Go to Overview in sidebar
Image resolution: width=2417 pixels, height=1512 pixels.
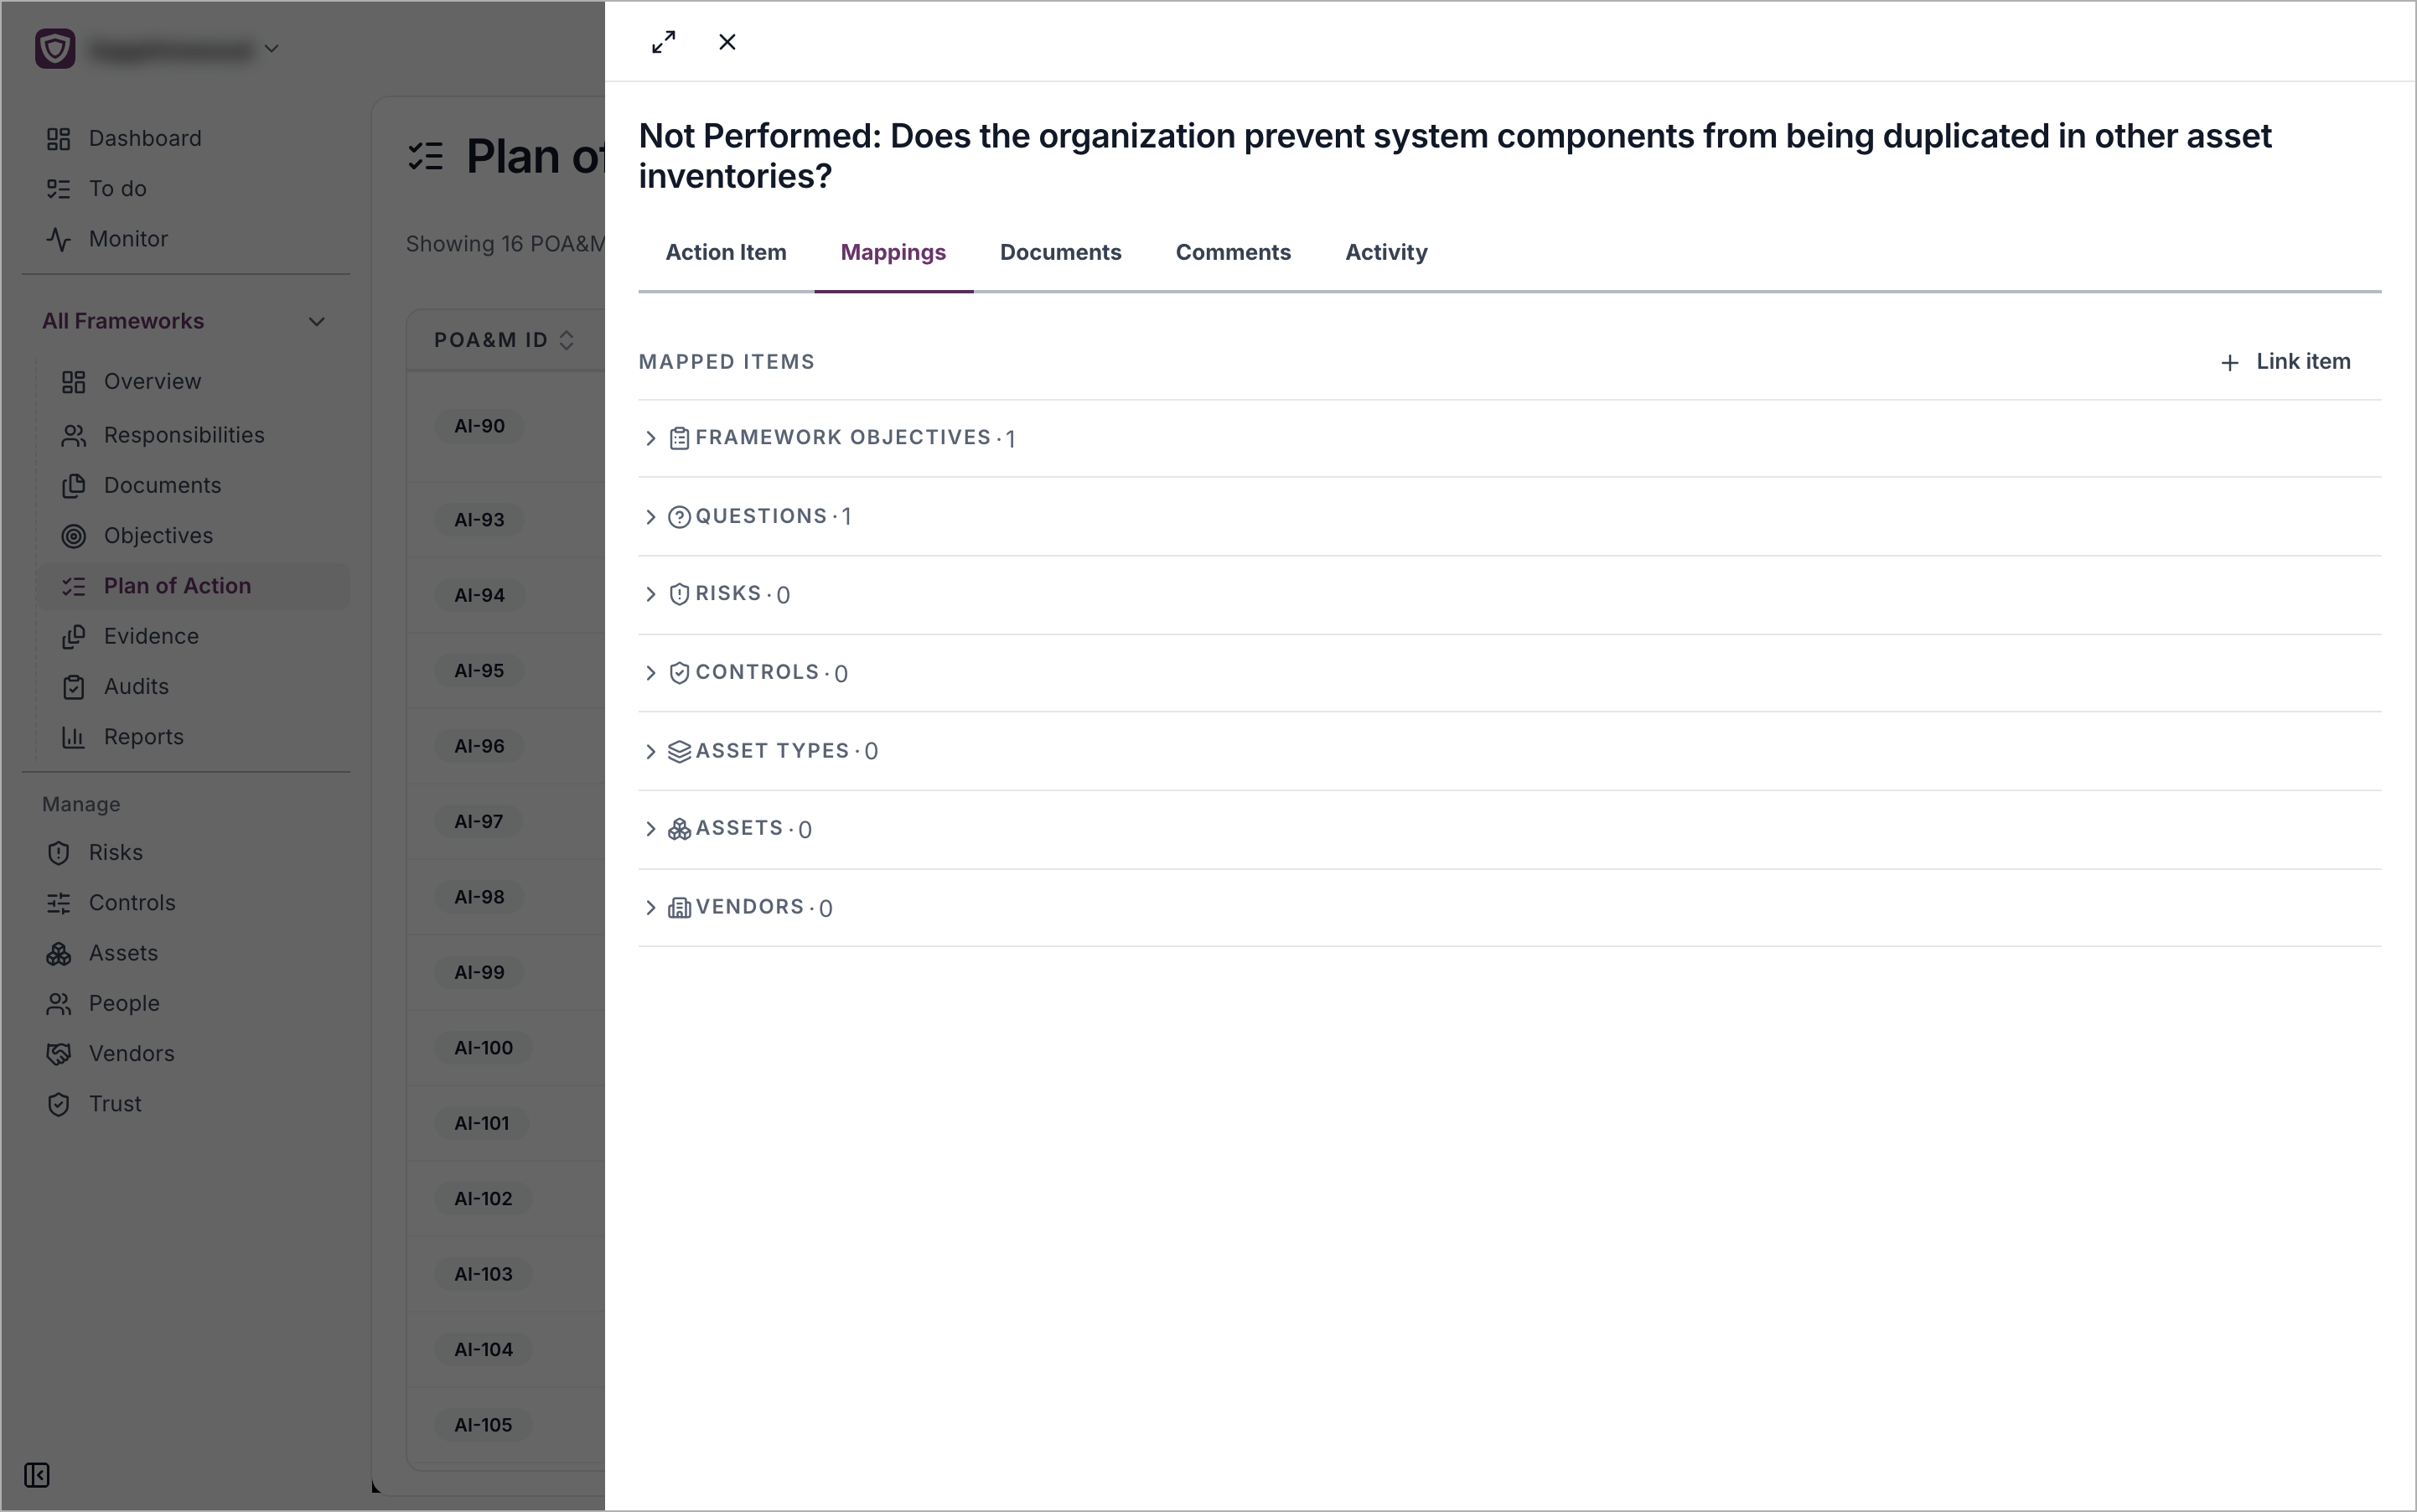(x=152, y=382)
